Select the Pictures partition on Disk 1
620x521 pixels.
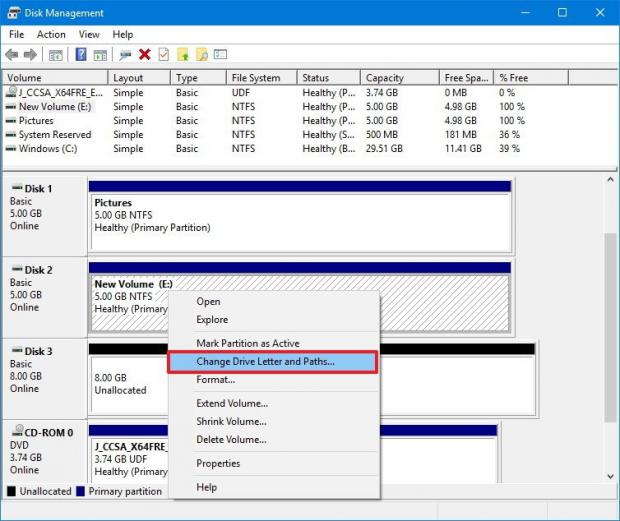pos(300,215)
